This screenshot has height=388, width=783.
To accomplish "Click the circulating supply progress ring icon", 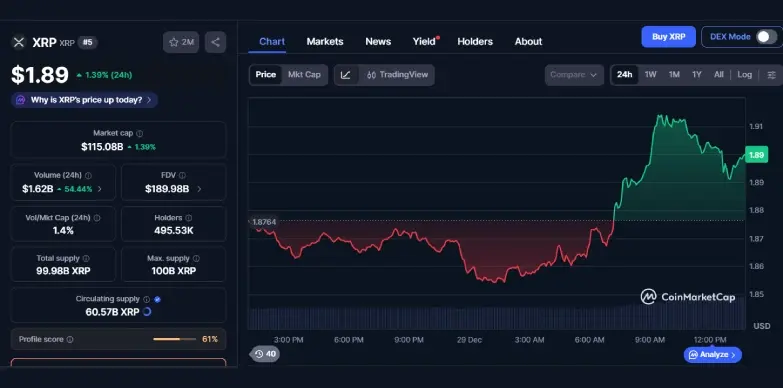I will pos(147,312).
